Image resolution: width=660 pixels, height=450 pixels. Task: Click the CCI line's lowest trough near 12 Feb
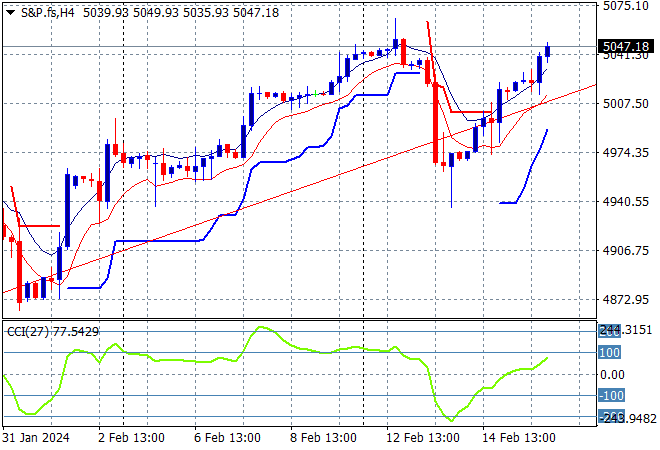pyautogui.click(x=452, y=420)
